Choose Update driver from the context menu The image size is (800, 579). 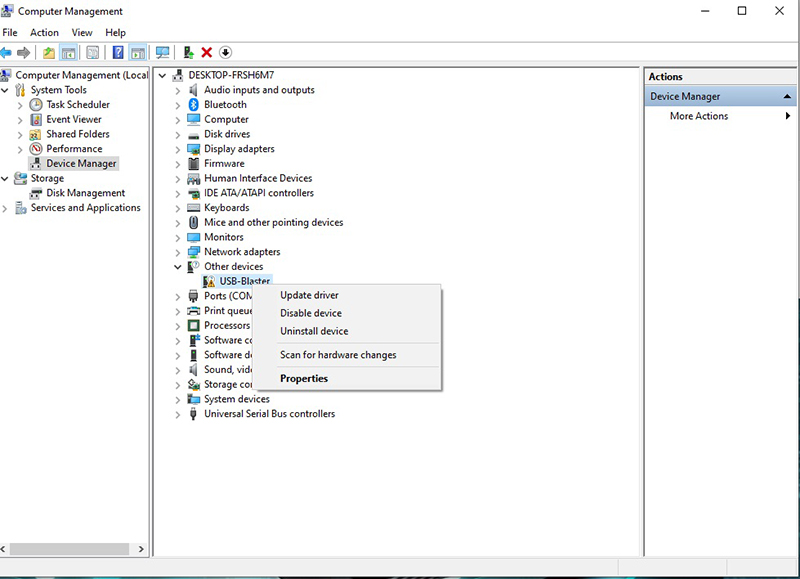tap(309, 295)
